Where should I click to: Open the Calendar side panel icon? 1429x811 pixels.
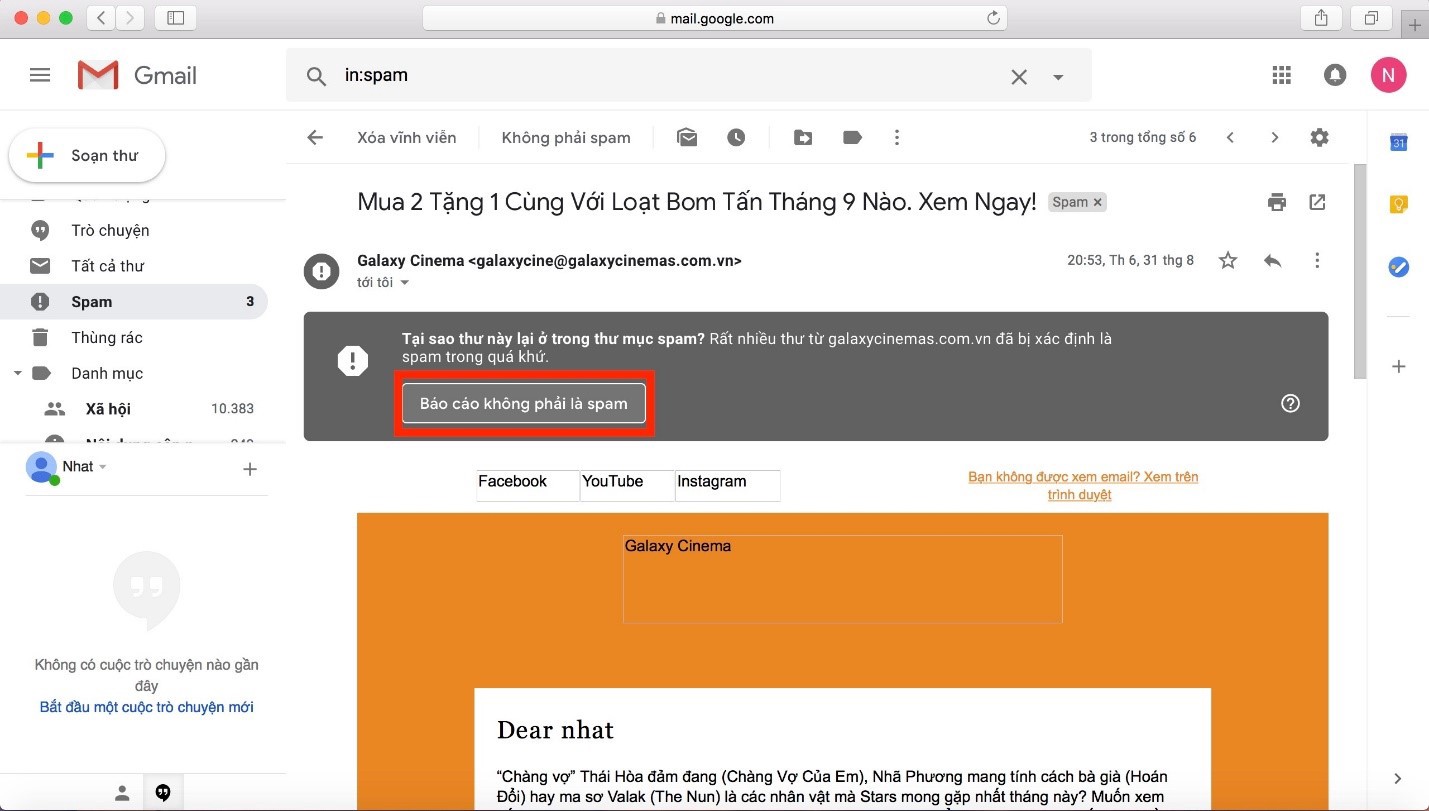click(1399, 143)
